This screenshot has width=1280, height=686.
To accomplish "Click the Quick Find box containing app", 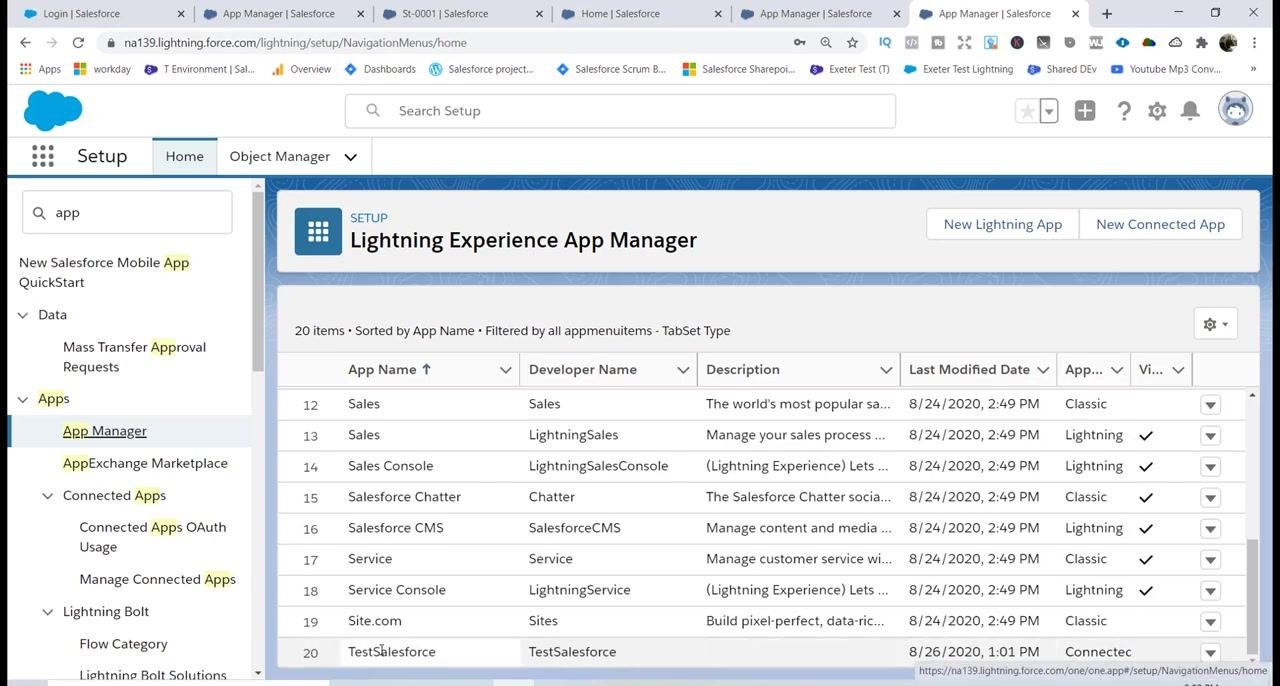I will (x=127, y=213).
